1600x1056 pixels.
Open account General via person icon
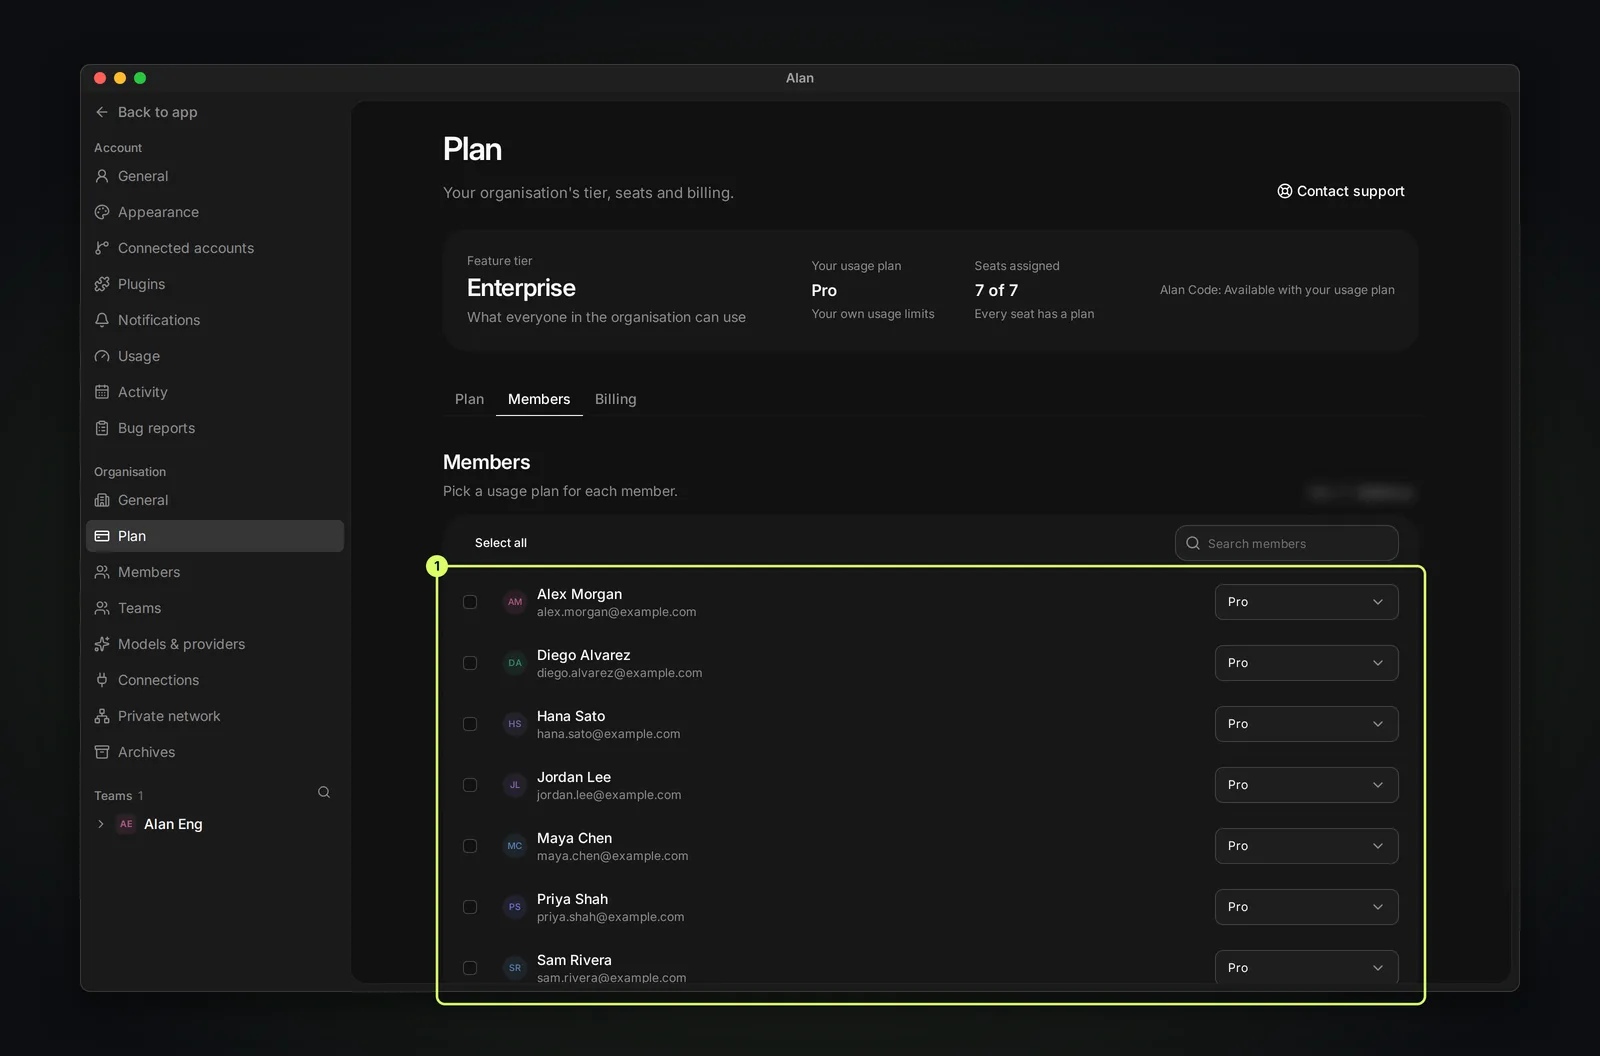pyautogui.click(x=102, y=176)
